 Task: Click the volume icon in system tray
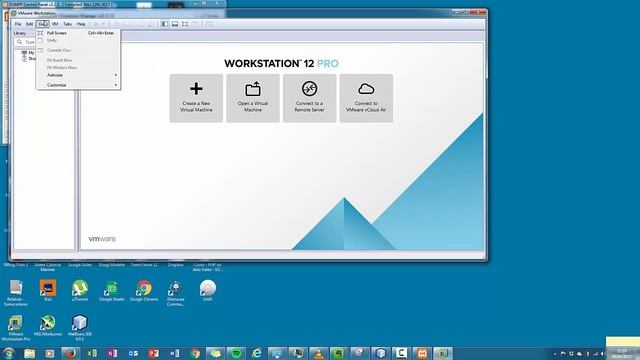click(603, 354)
